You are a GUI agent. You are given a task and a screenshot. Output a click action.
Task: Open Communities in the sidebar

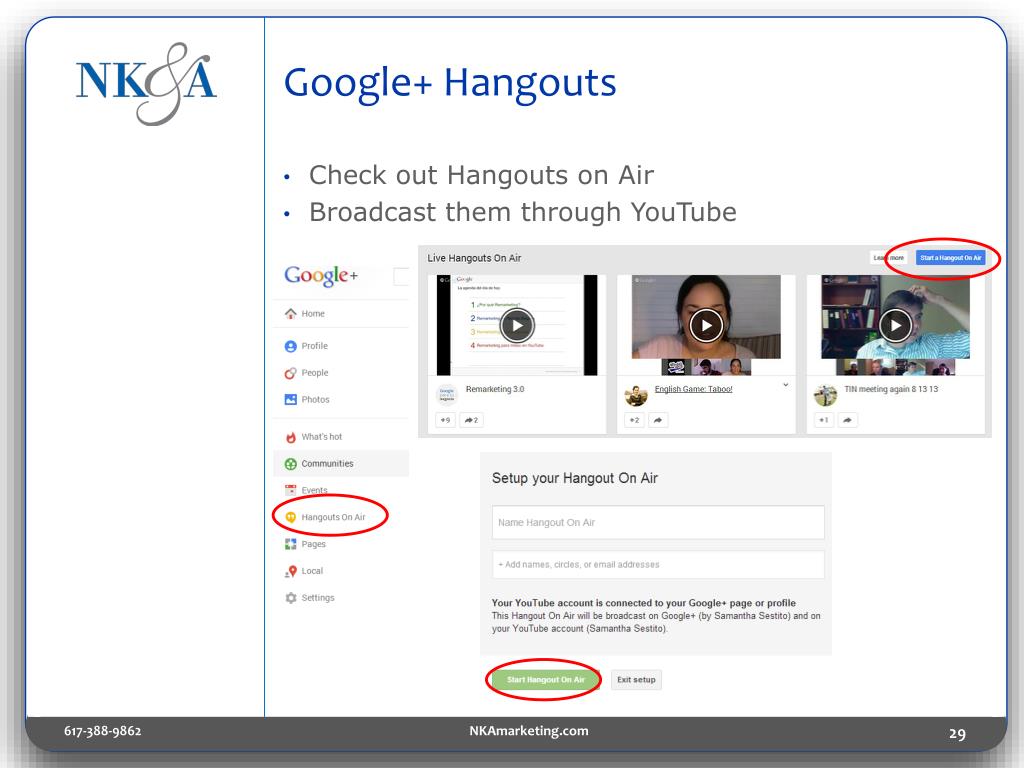point(341,464)
